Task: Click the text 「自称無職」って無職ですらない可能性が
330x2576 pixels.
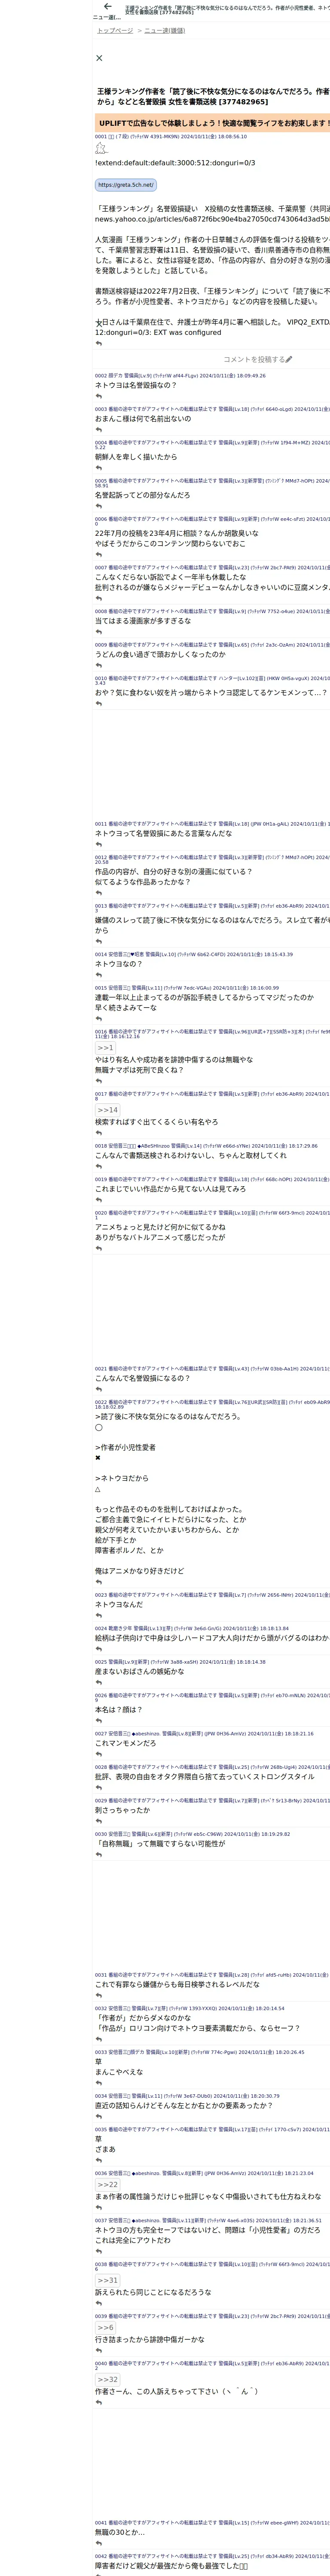Action: tap(160, 1843)
